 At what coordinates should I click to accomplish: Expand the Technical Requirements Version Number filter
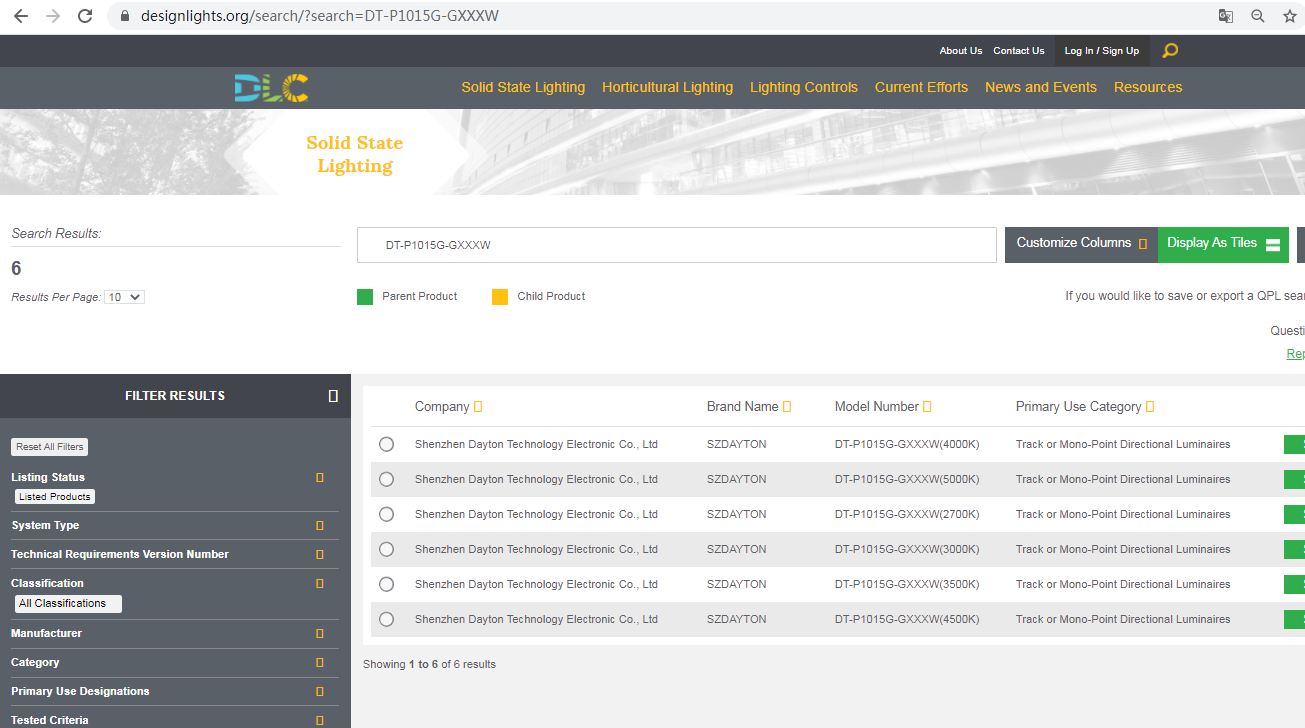tap(320, 555)
